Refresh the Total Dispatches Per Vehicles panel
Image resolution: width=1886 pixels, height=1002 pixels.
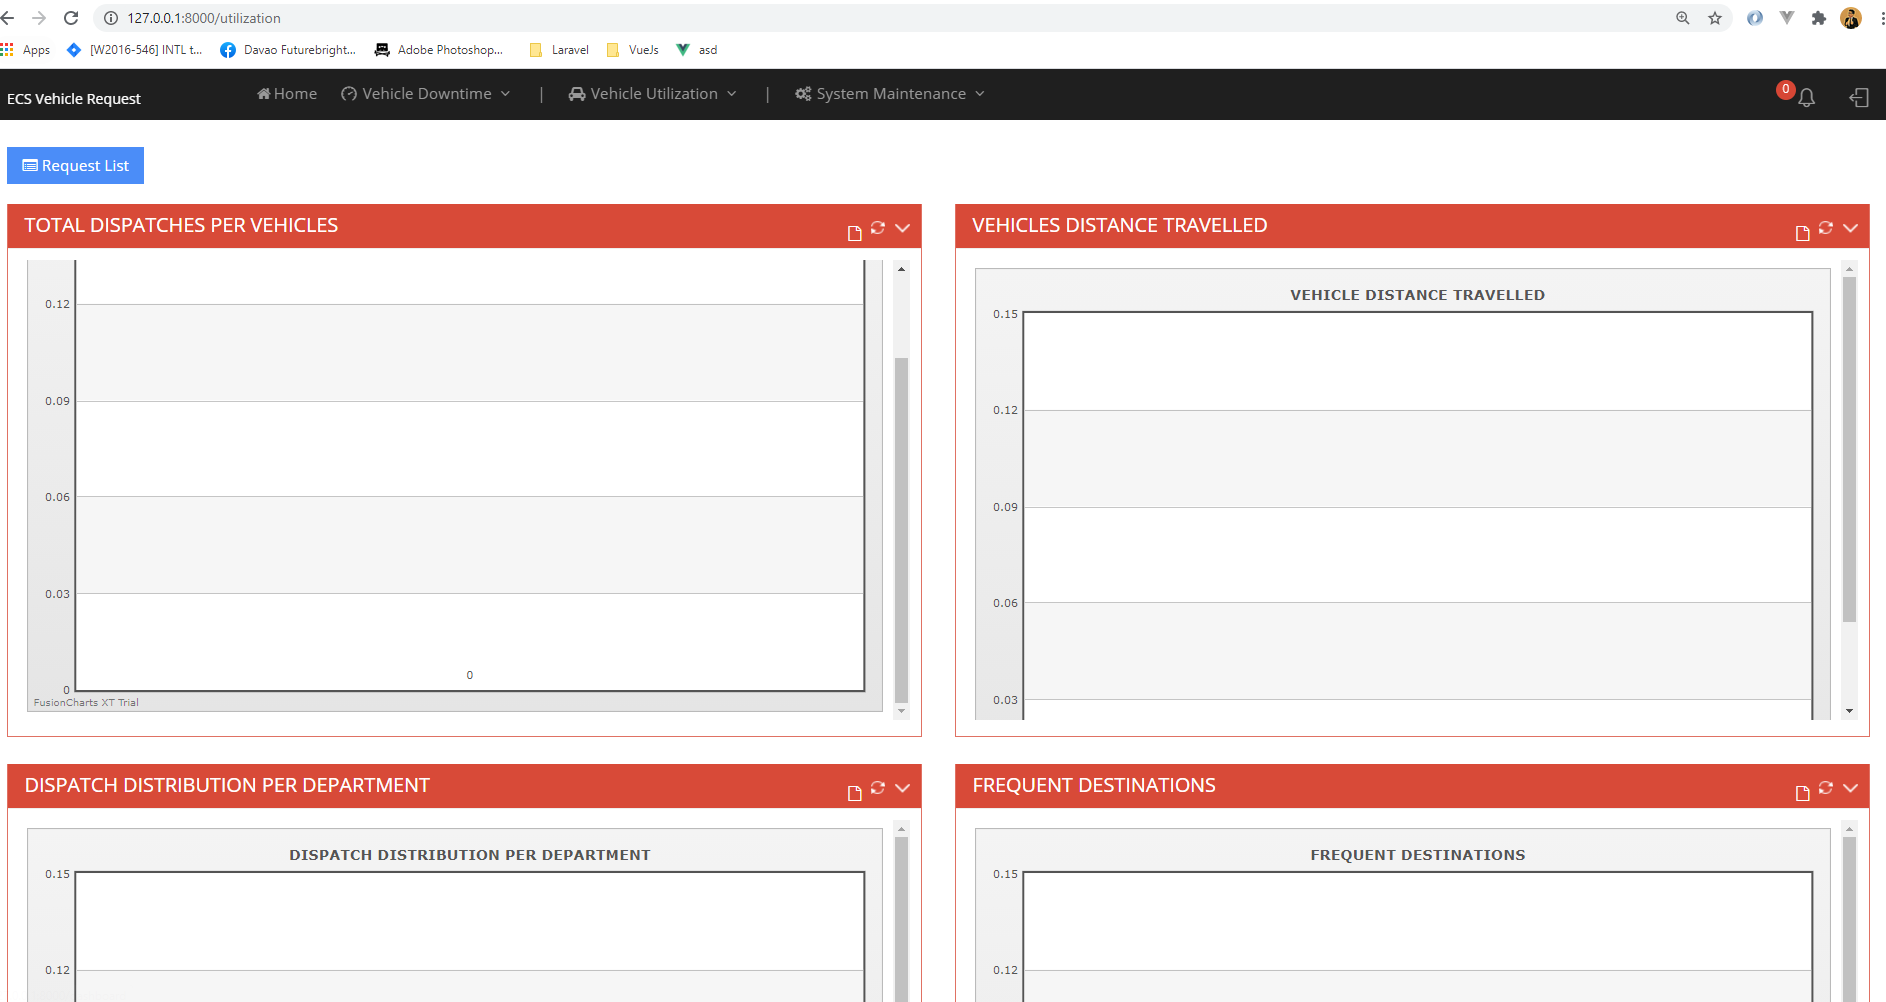pyautogui.click(x=878, y=228)
